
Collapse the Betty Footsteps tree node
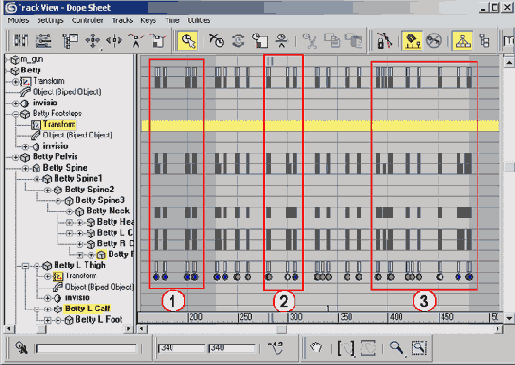coord(15,114)
